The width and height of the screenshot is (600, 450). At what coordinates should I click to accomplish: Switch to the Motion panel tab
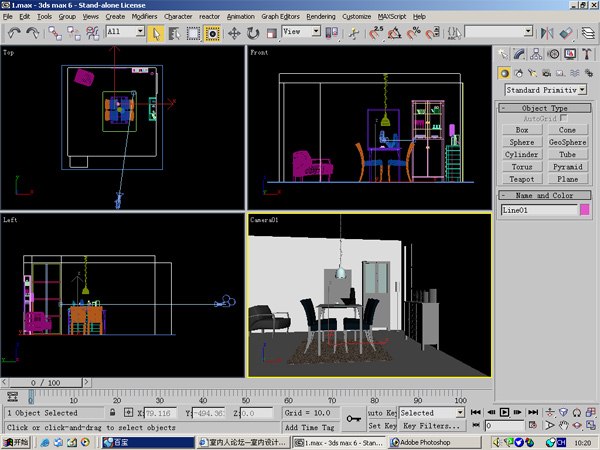tap(553, 54)
